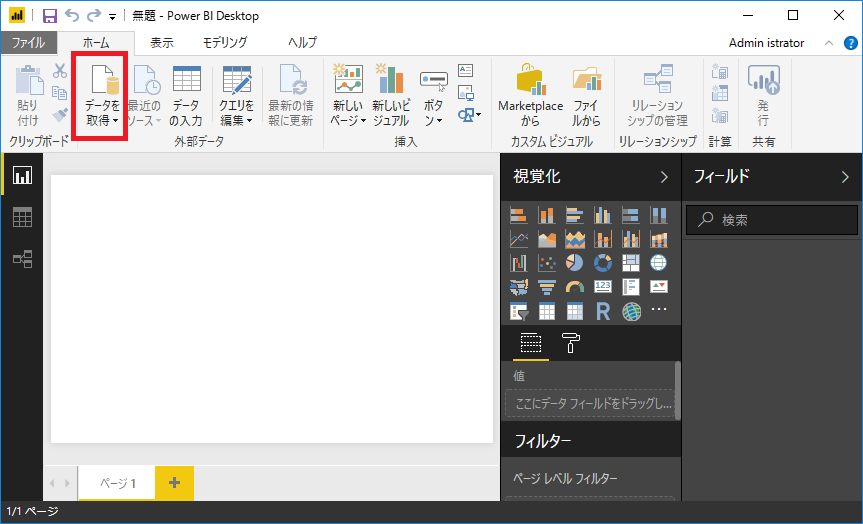Click the データを取得 (Get Data) button
Screen dimensions: 863x524
102,95
